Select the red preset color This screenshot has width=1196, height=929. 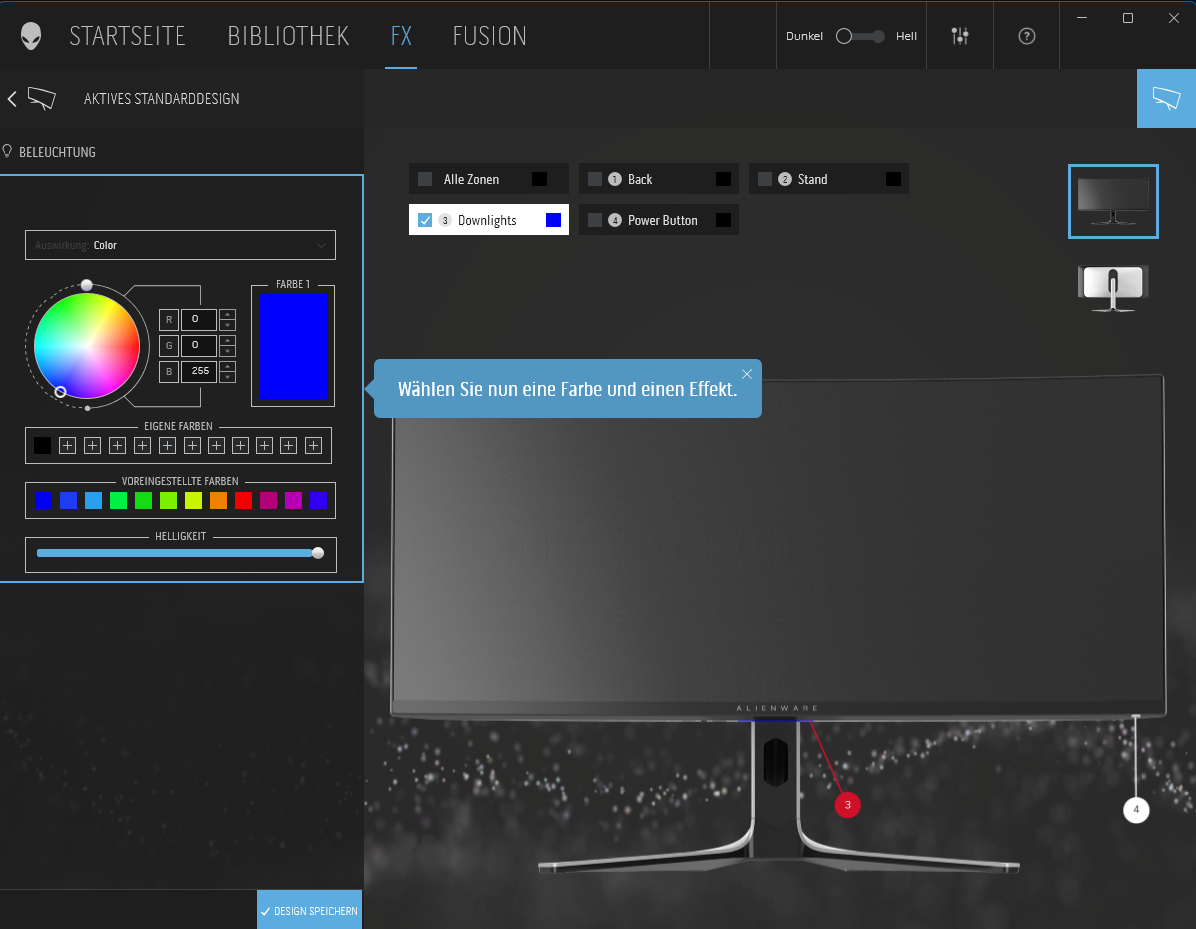[243, 500]
